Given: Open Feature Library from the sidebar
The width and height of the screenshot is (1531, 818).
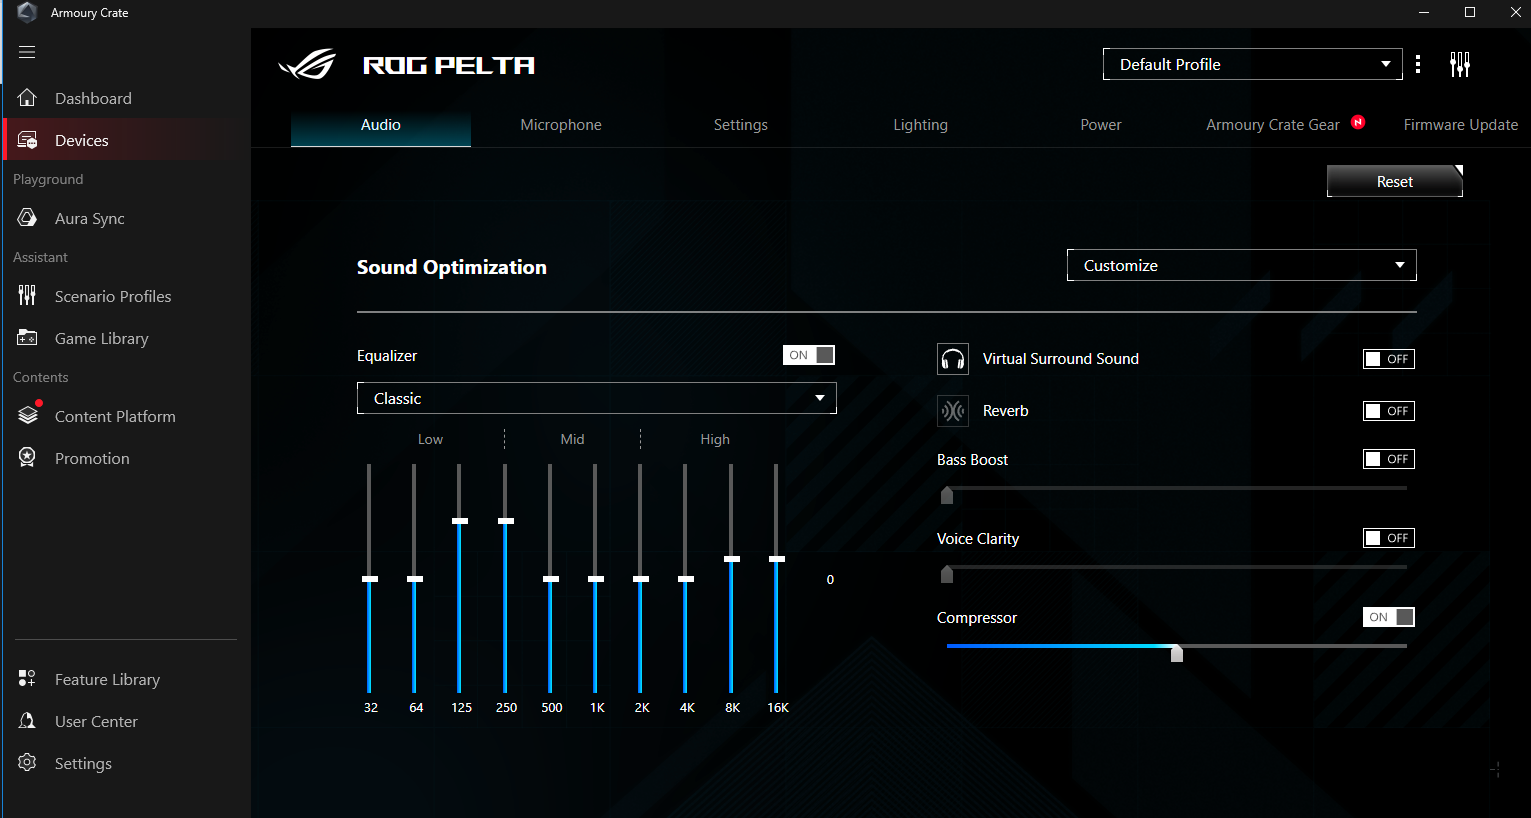Looking at the screenshot, I should [127, 679].
